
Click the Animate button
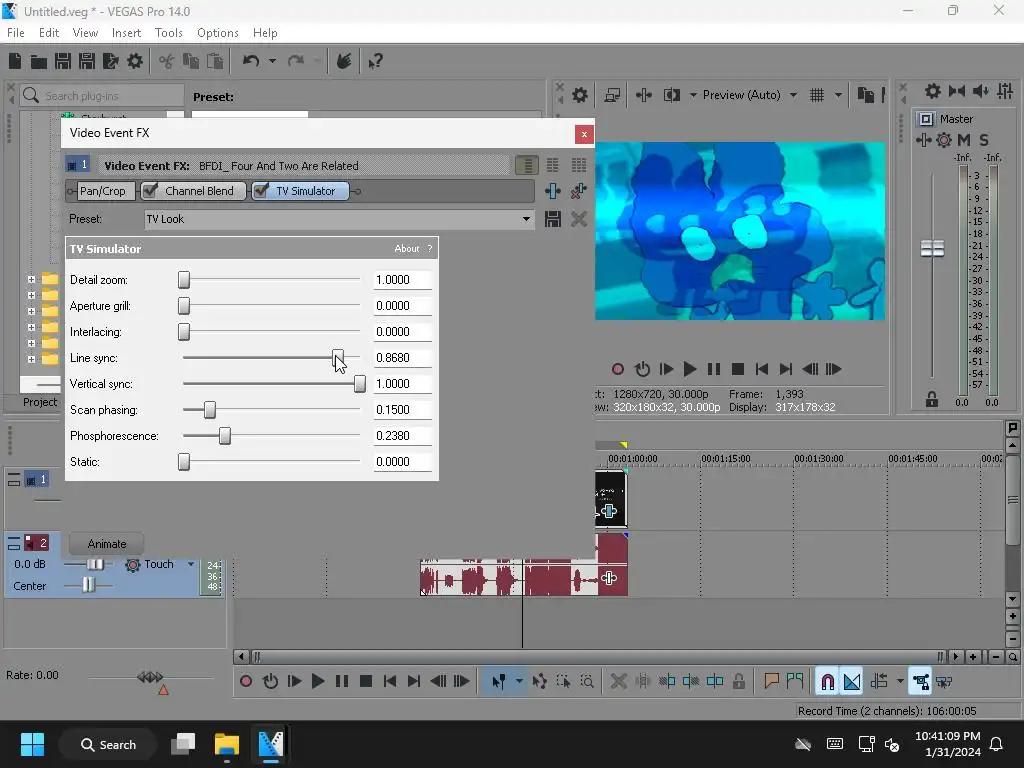[106, 544]
